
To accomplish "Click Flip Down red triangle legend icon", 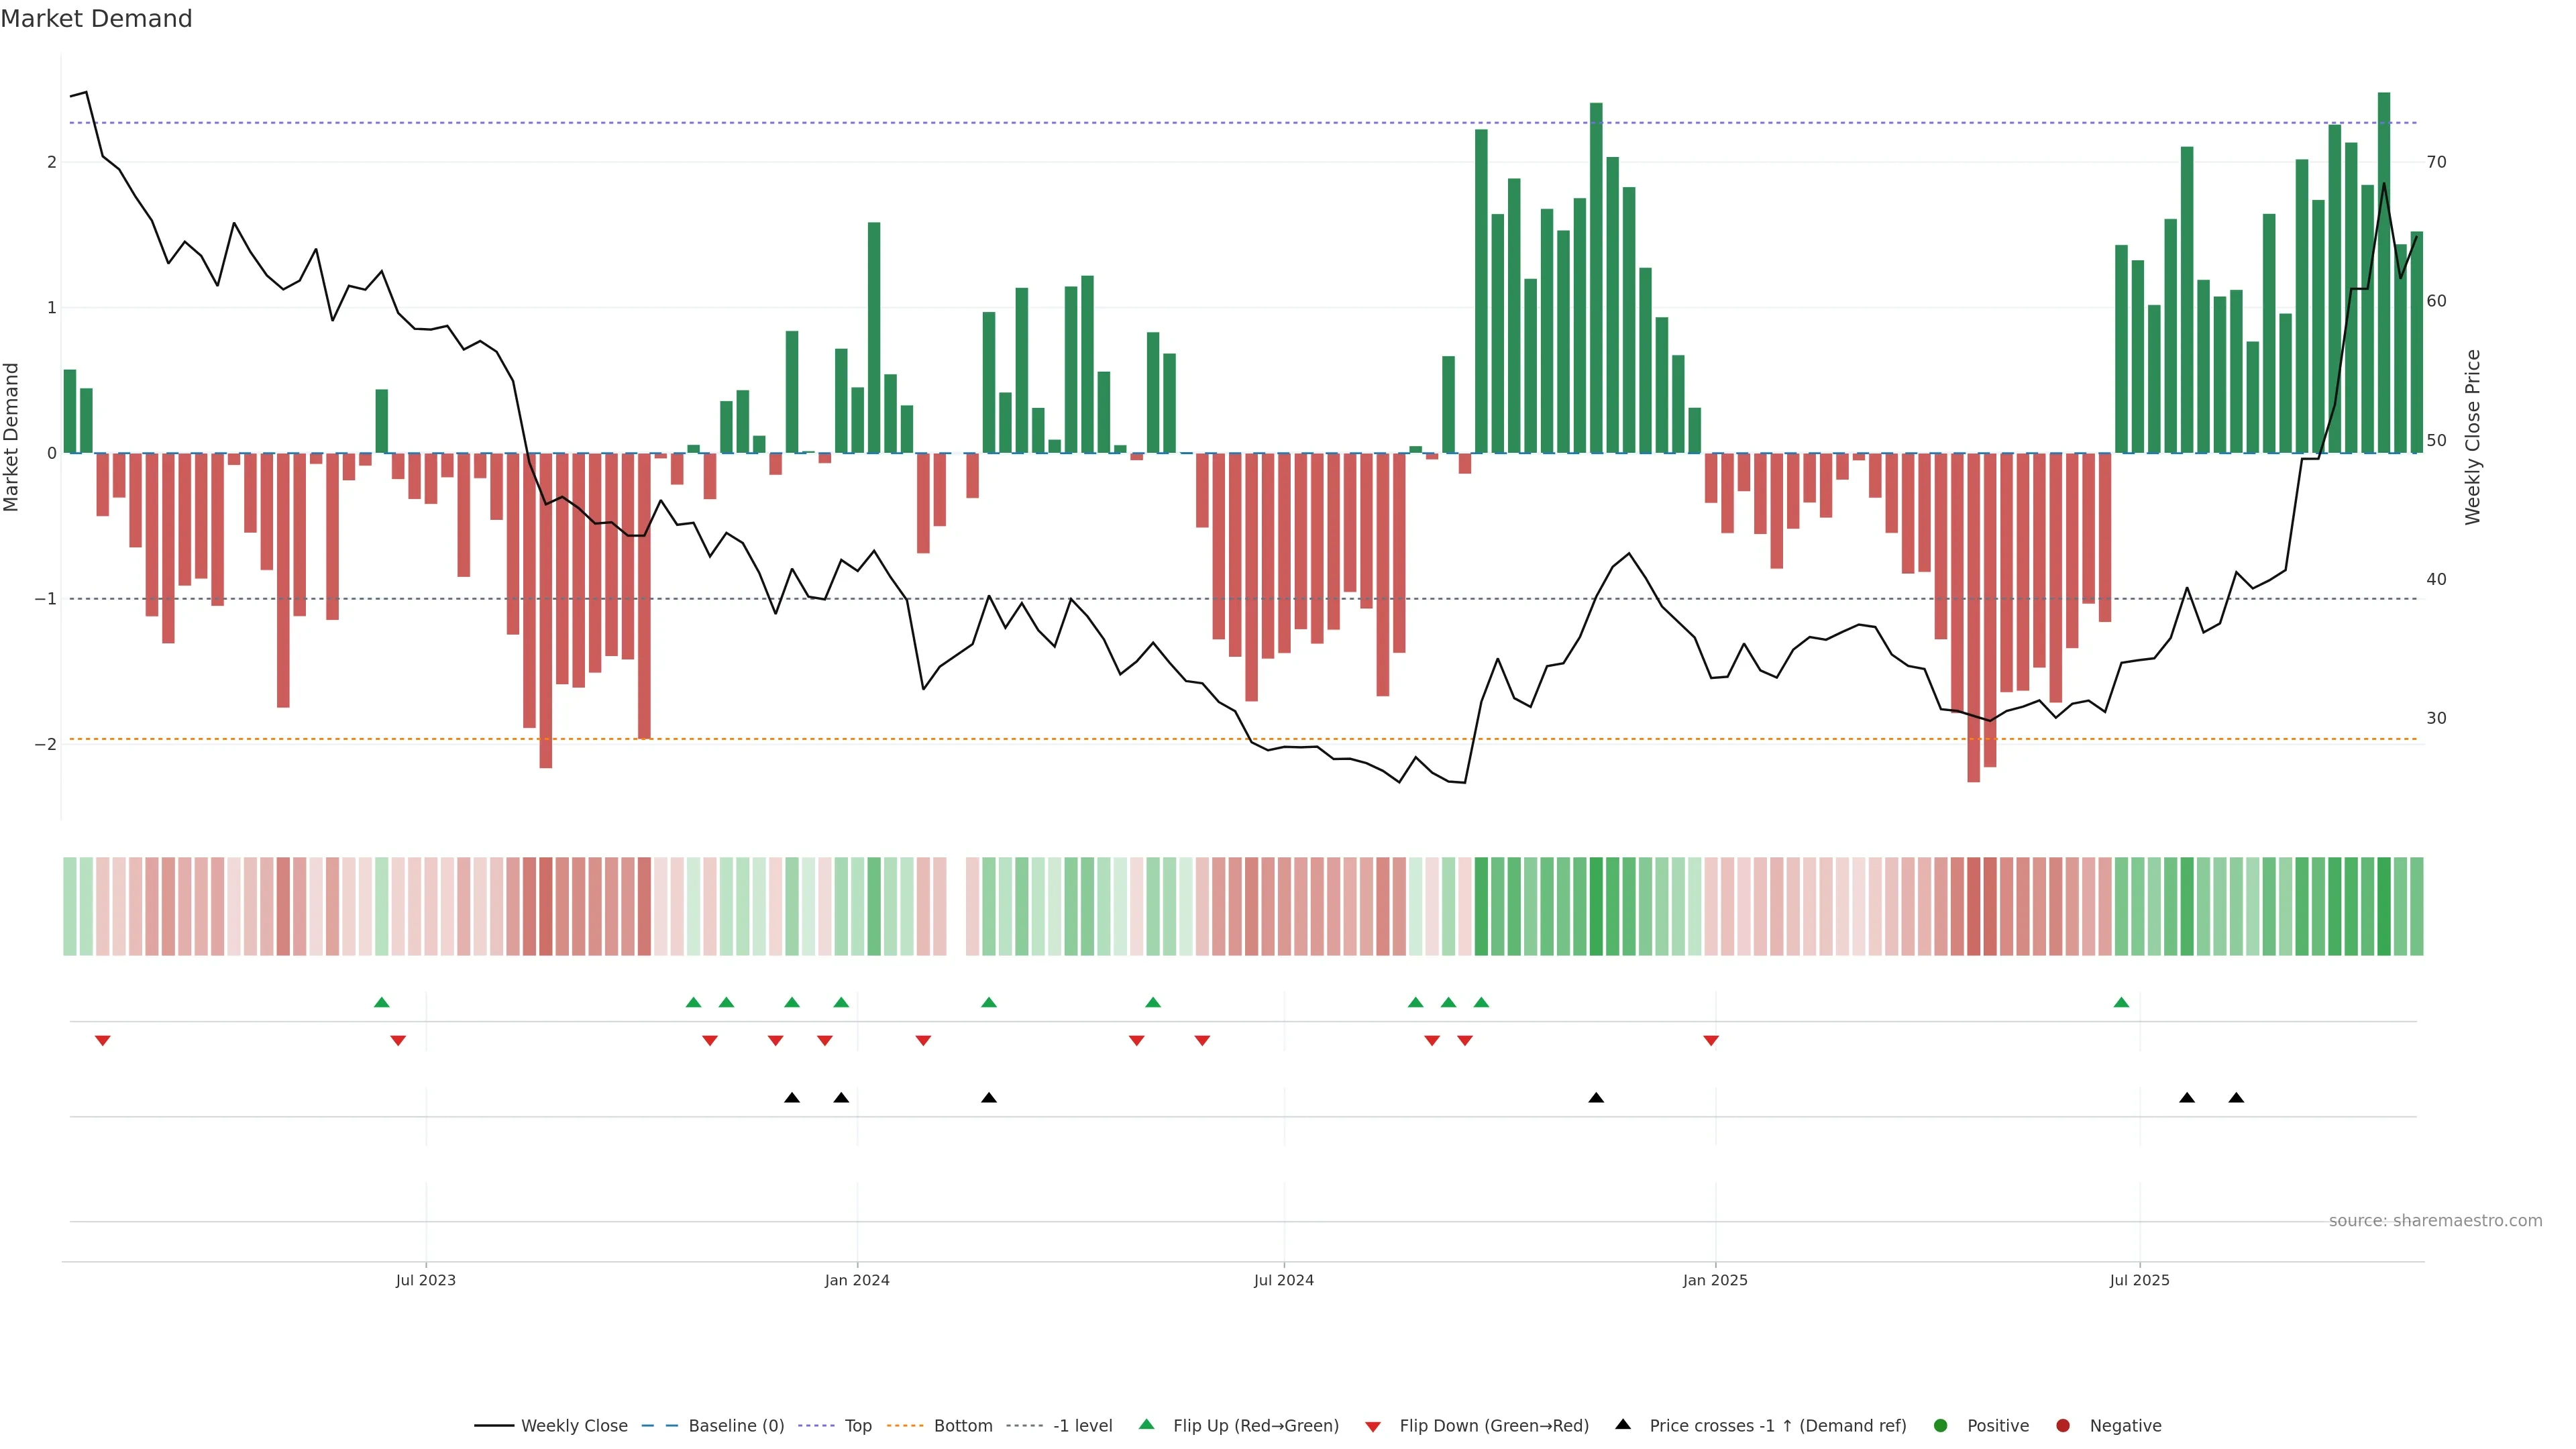I will point(1373,1426).
